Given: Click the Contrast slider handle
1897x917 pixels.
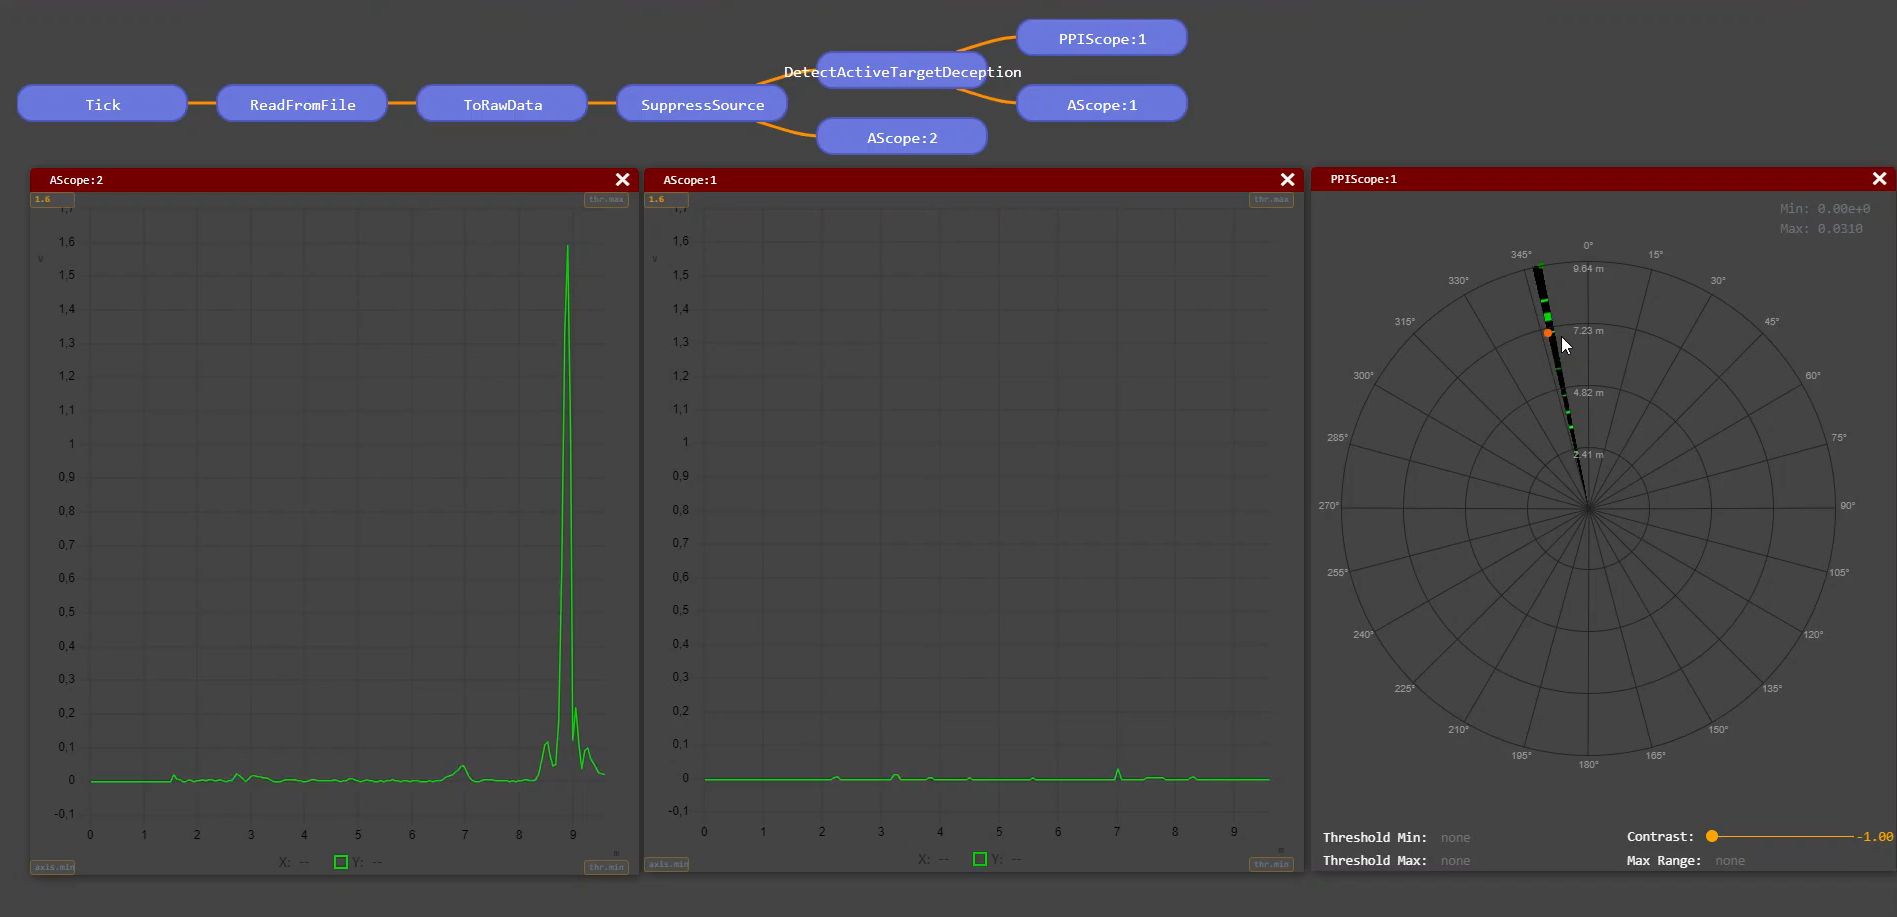Looking at the screenshot, I should 1712,836.
